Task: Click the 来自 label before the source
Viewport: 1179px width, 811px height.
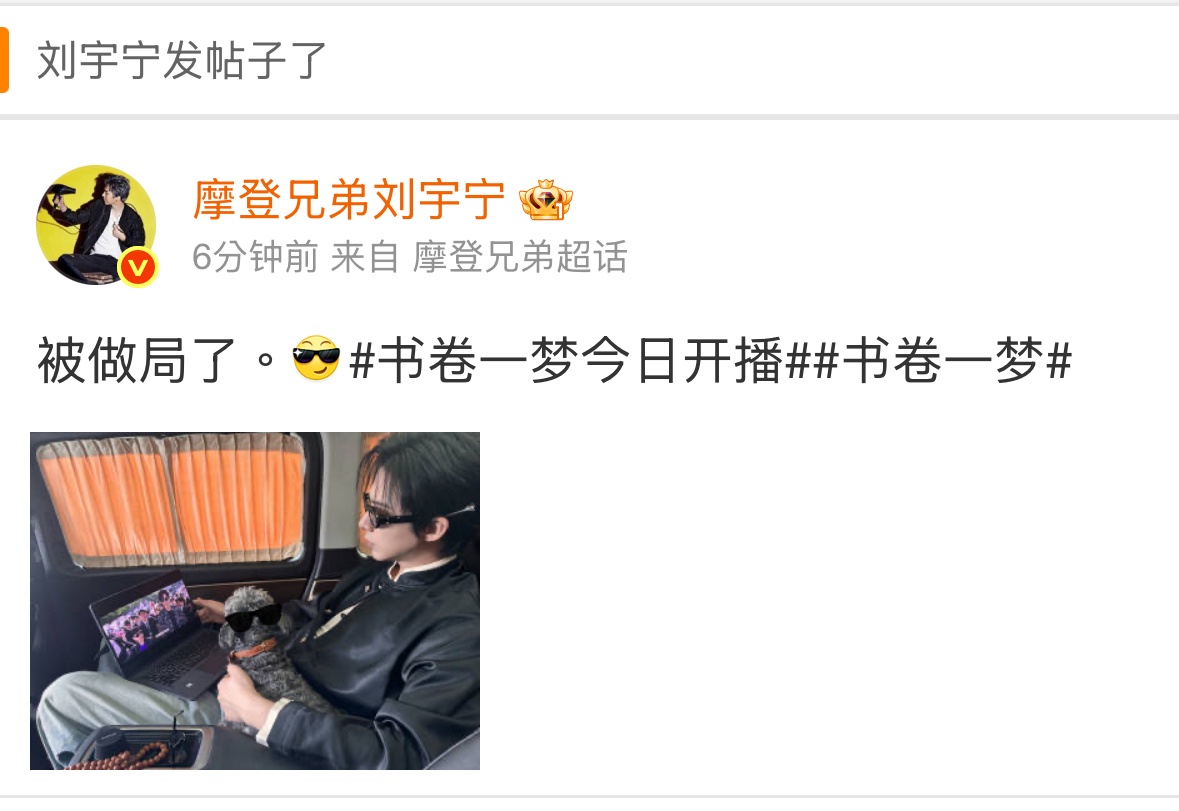Action: coord(365,257)
